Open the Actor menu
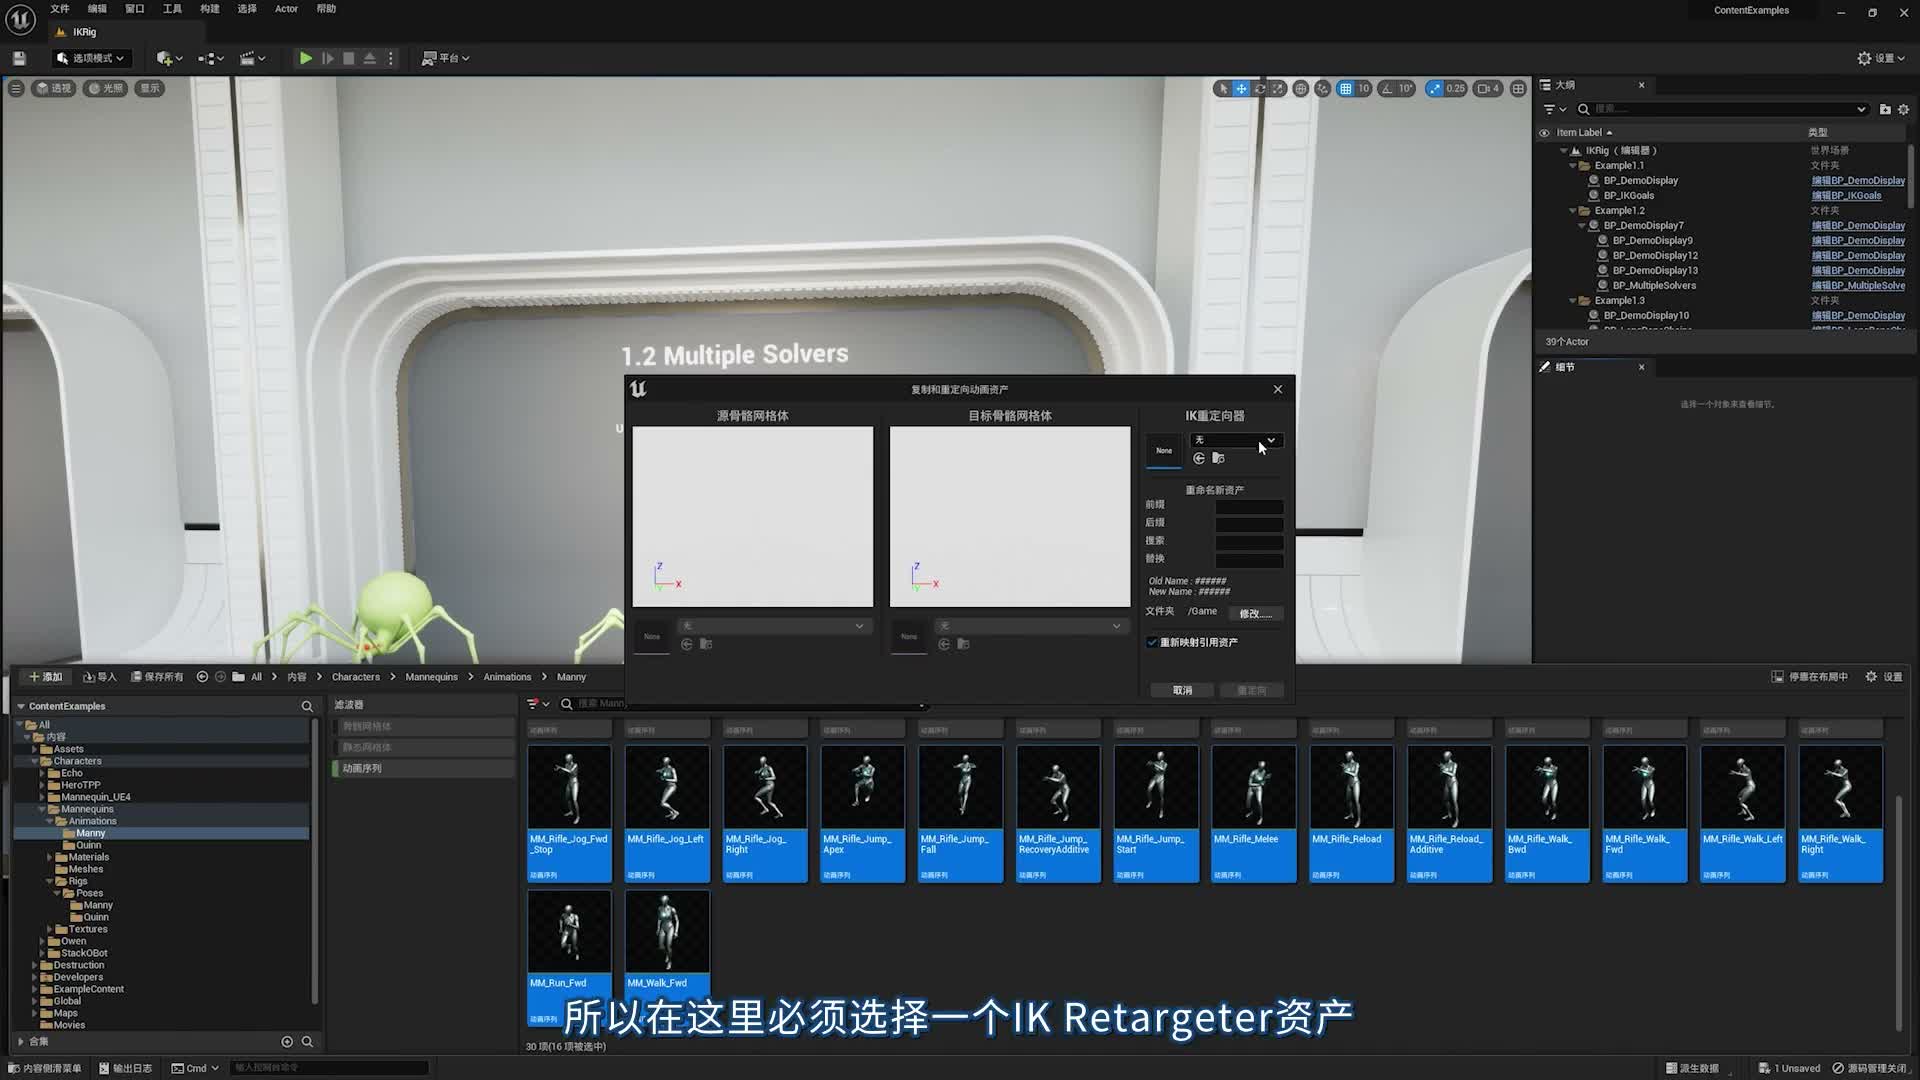 [286, 9]
